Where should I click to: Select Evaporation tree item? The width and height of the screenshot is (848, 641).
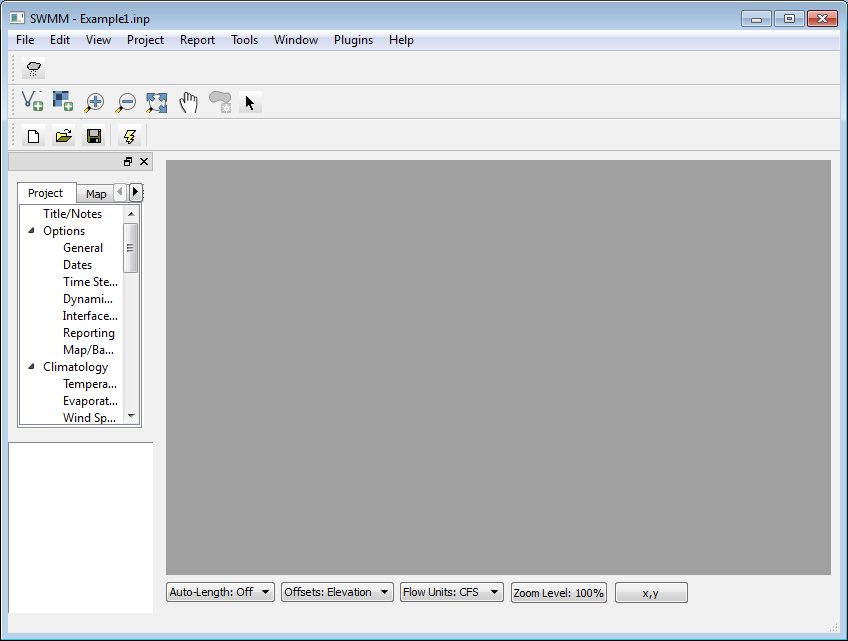90,401
